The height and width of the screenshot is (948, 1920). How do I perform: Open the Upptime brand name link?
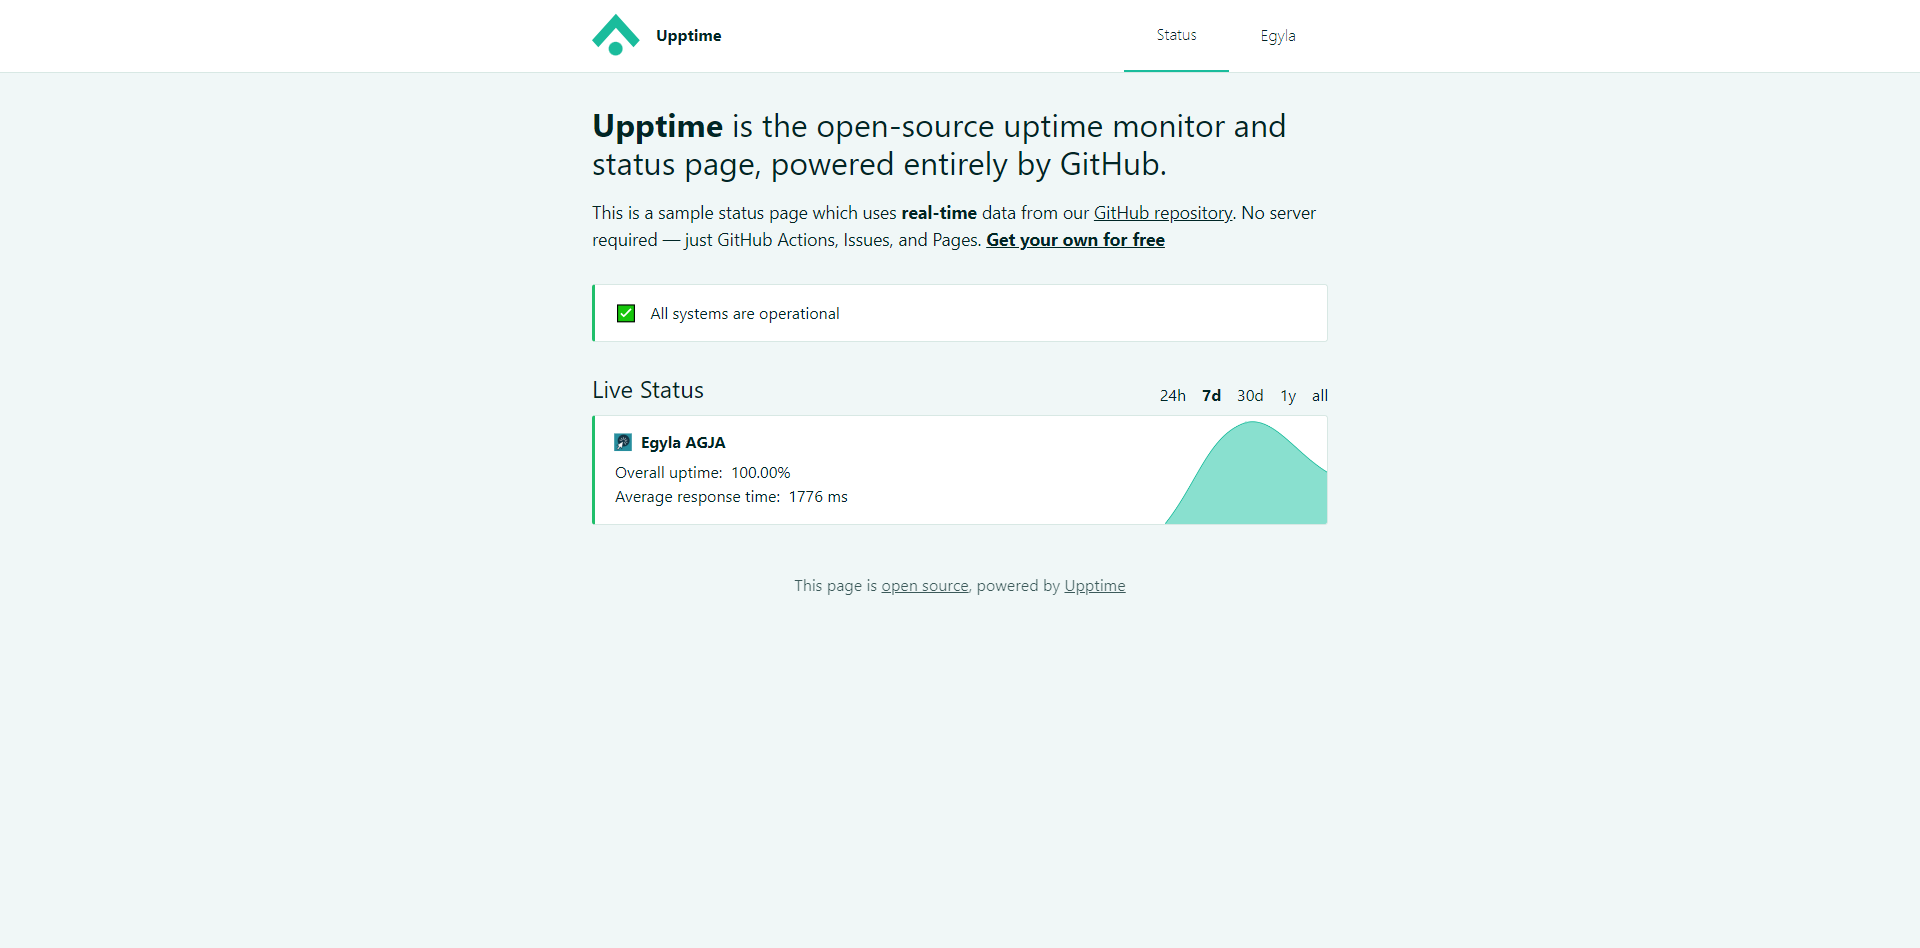[x=688, y=36]
